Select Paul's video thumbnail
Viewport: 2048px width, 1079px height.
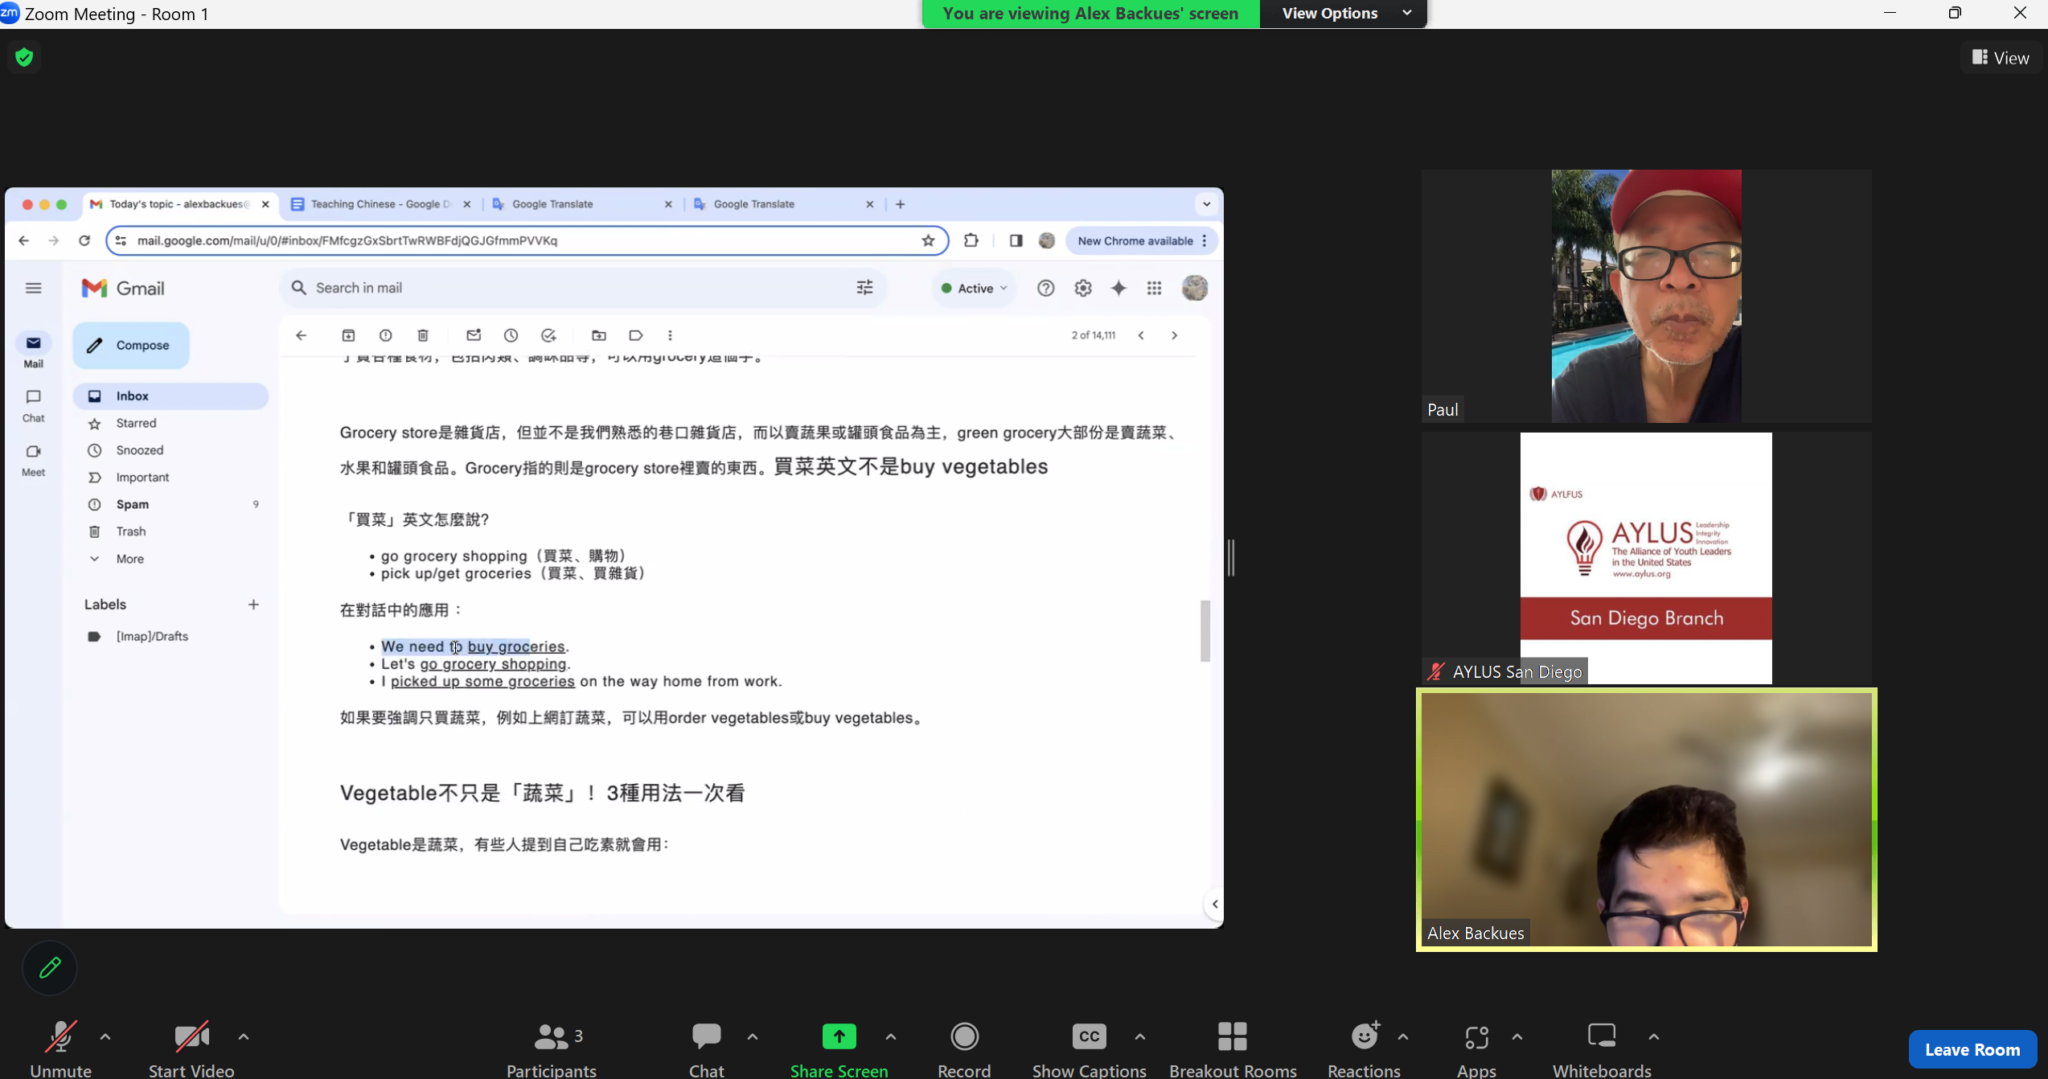[x=1646, y=296]
